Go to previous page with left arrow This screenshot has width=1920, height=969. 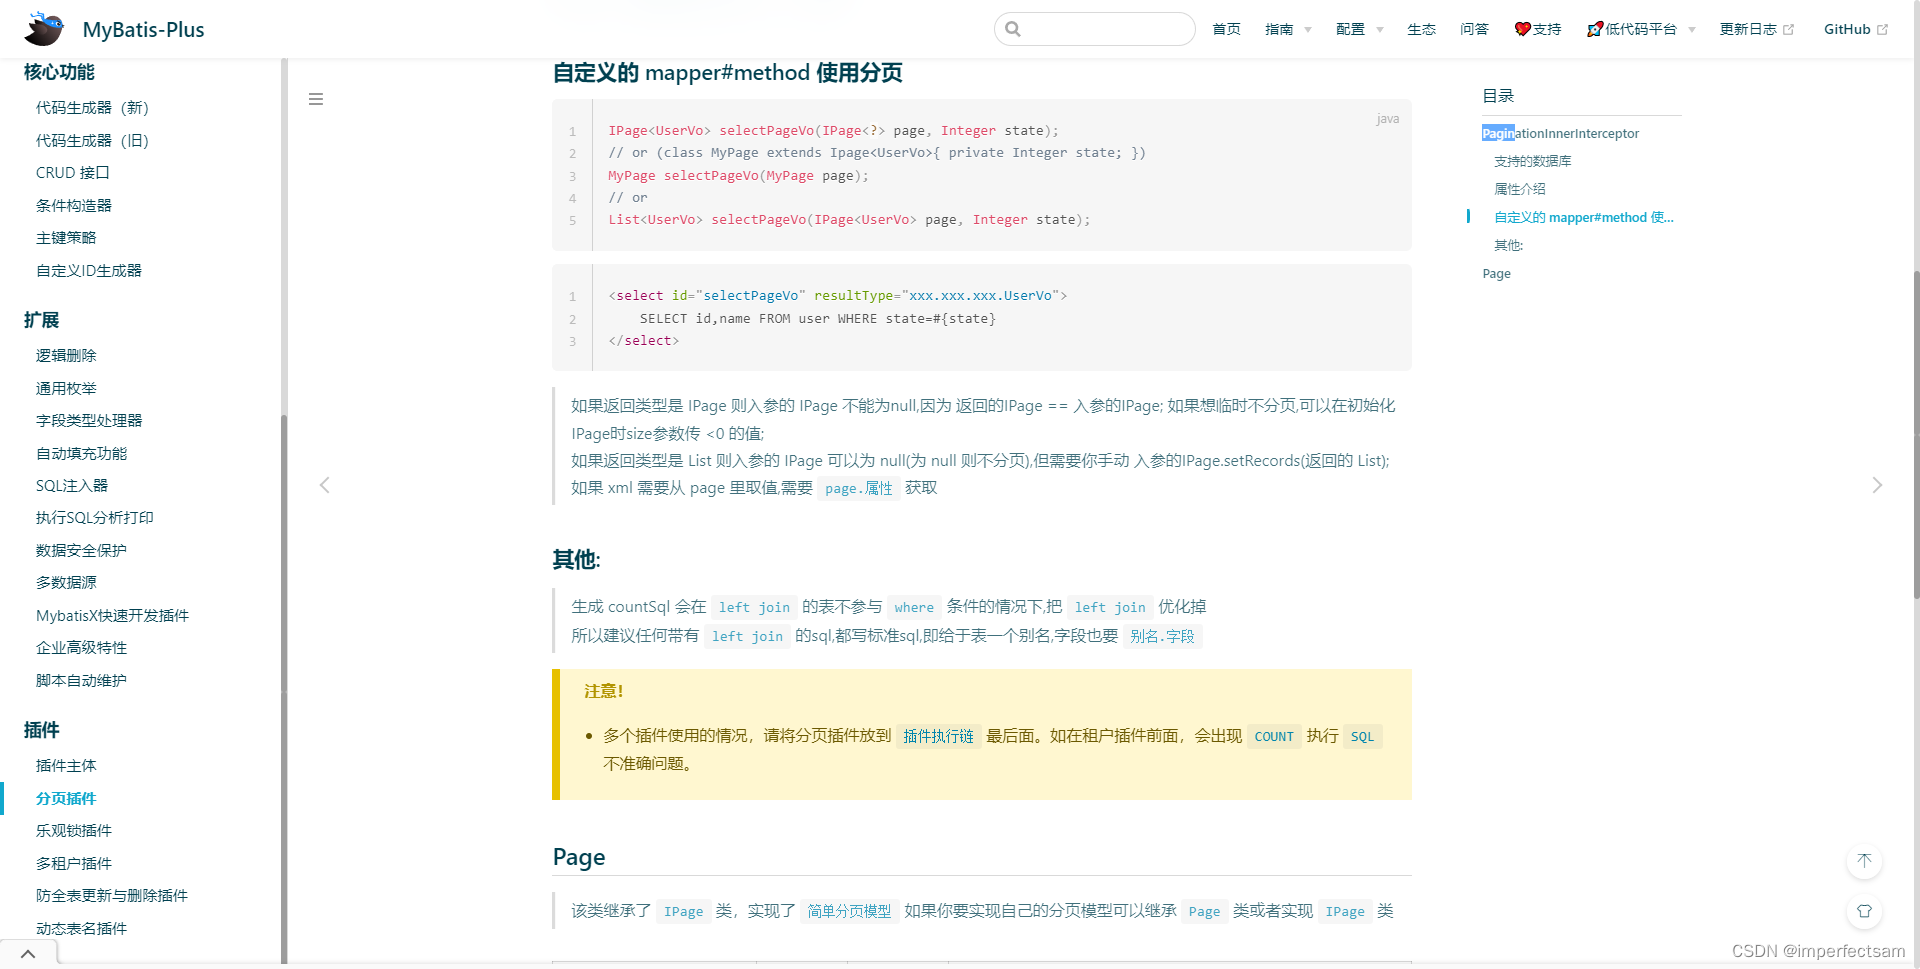[x=324, y=485]
